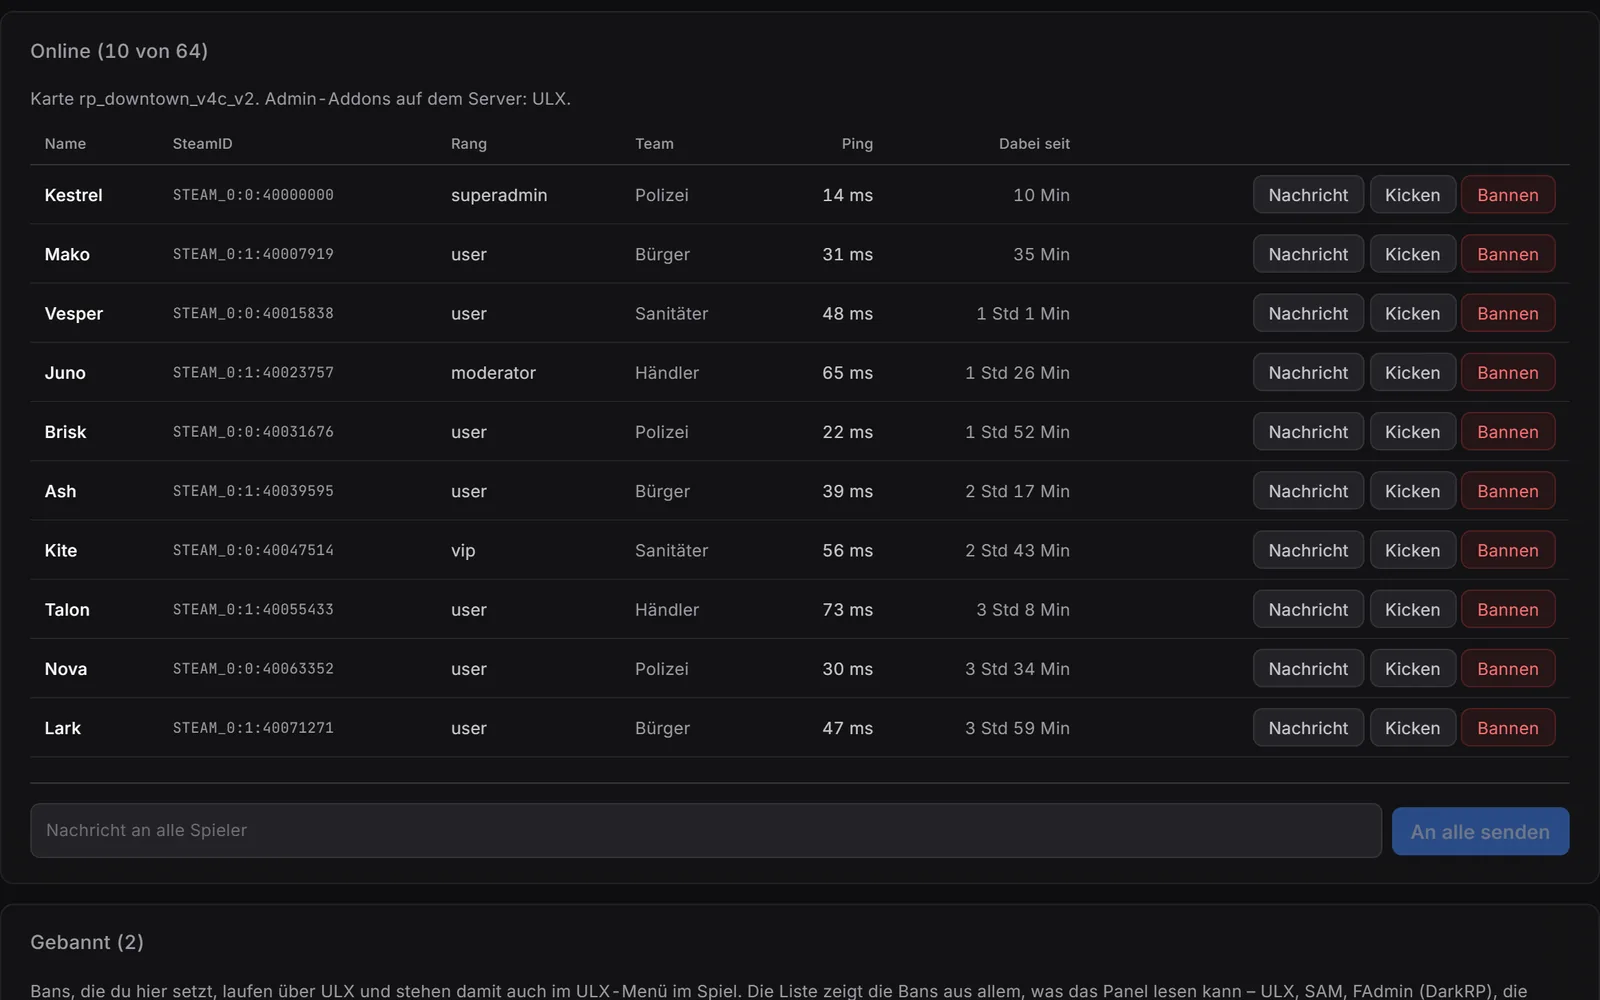Kick player Lark
The image size is (1600, 1000).
coord(1412,728)
